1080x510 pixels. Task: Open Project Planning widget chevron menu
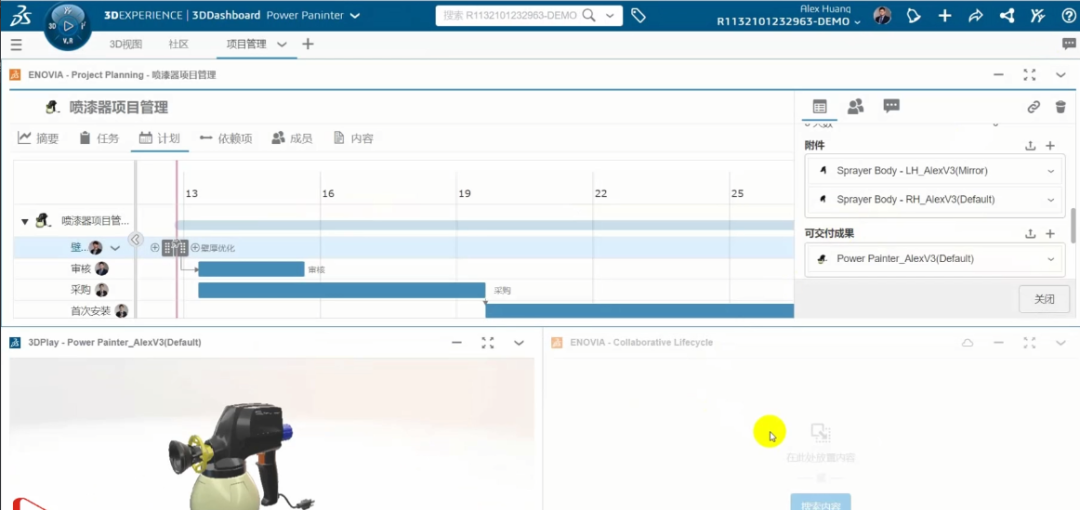pyautogui.click(x=1061, y=74)
